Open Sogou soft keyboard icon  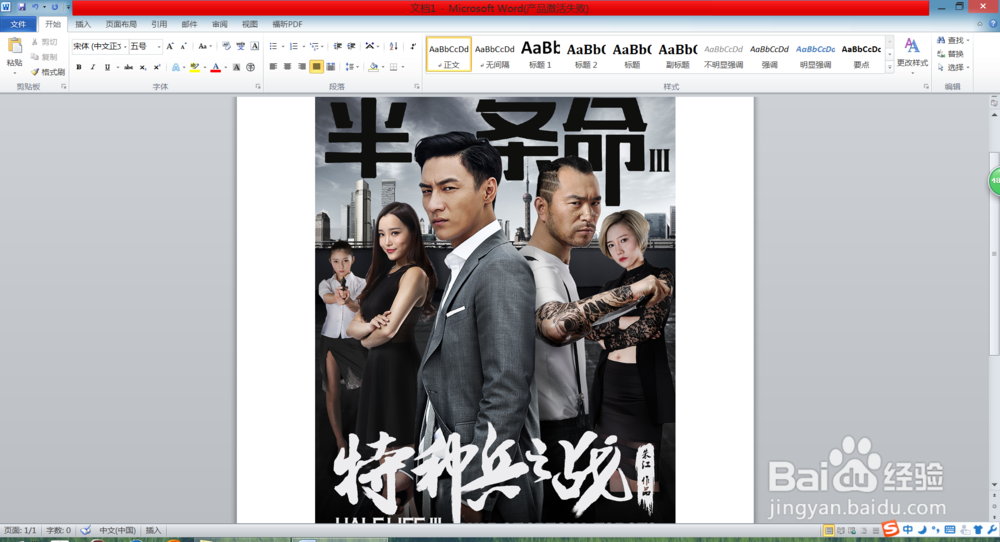point(950,530)
